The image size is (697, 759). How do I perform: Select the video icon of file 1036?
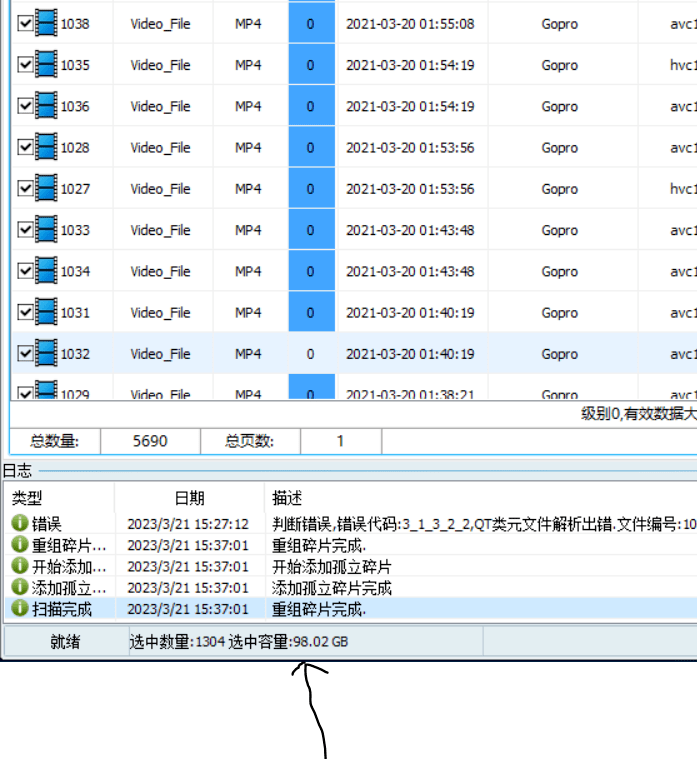46,106
